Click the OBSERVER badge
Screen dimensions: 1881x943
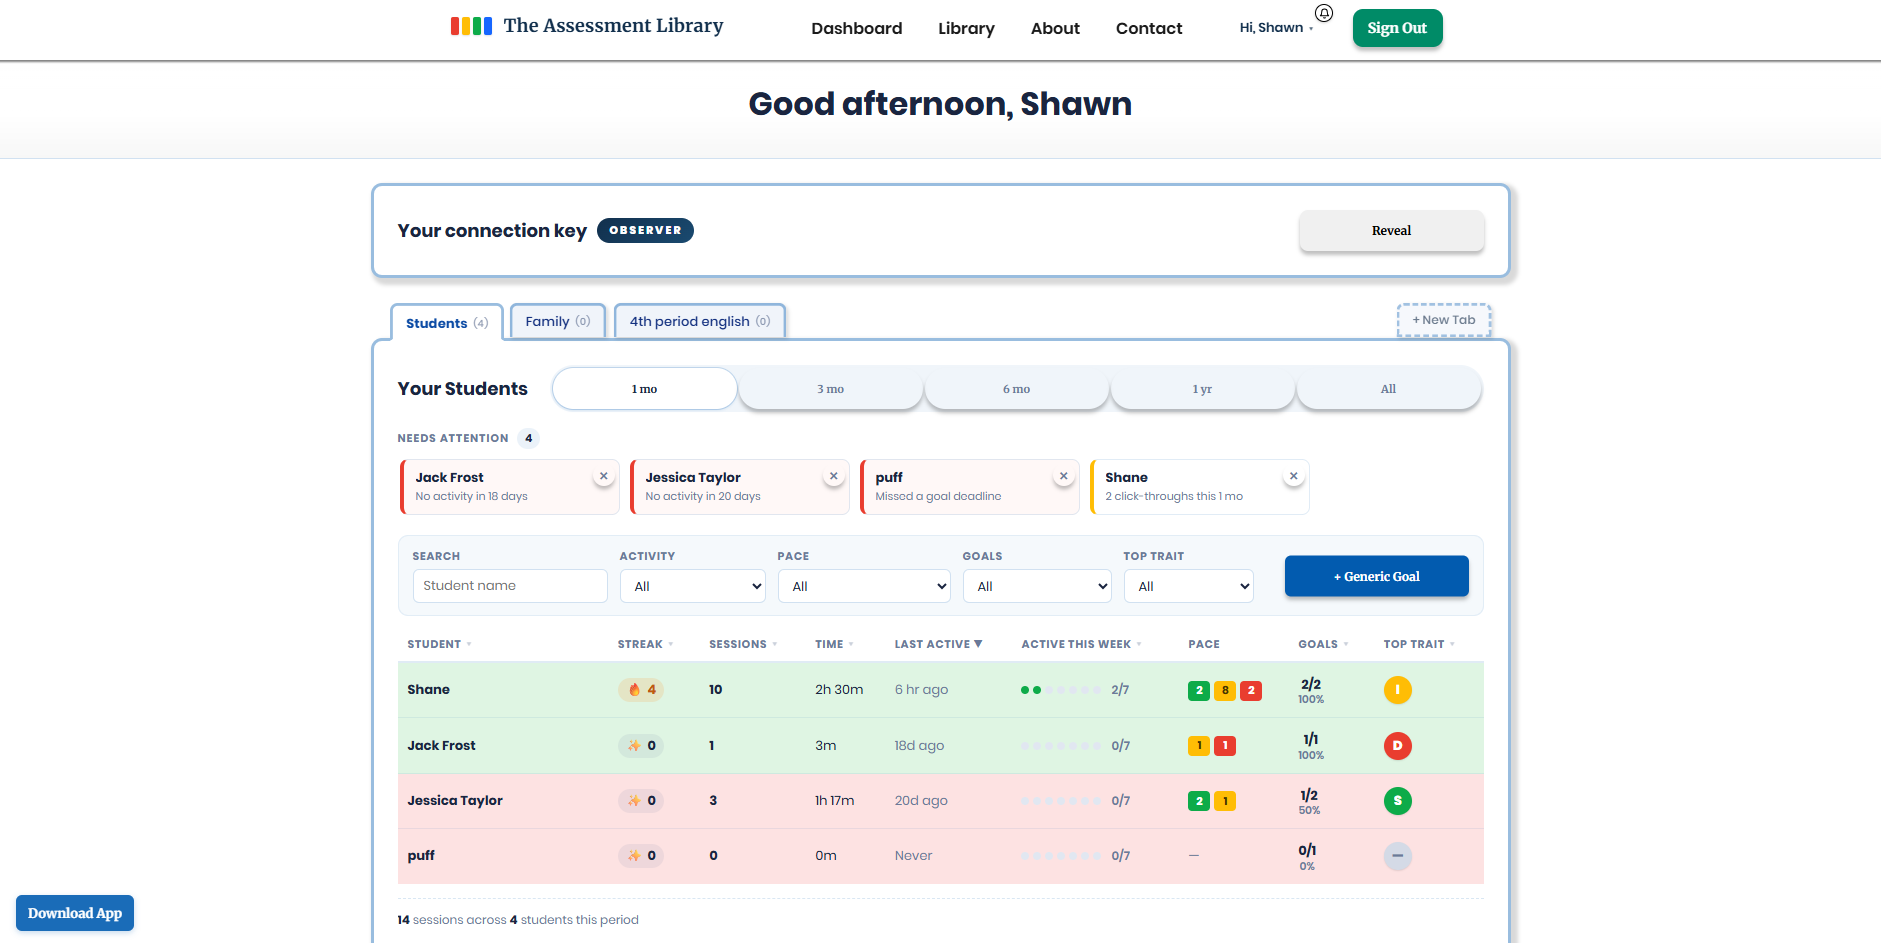645,230
